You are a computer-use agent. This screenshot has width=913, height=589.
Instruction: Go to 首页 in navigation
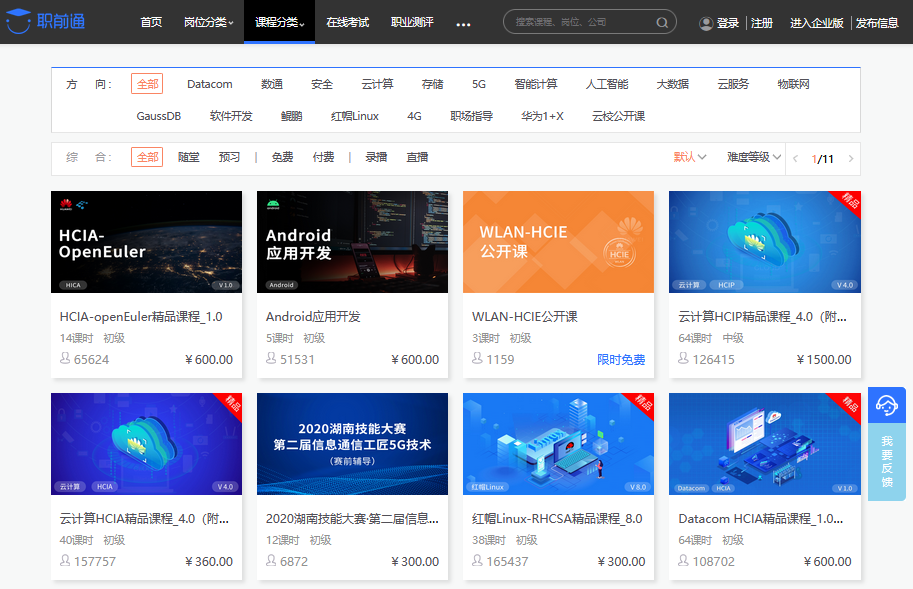[151, 22]
